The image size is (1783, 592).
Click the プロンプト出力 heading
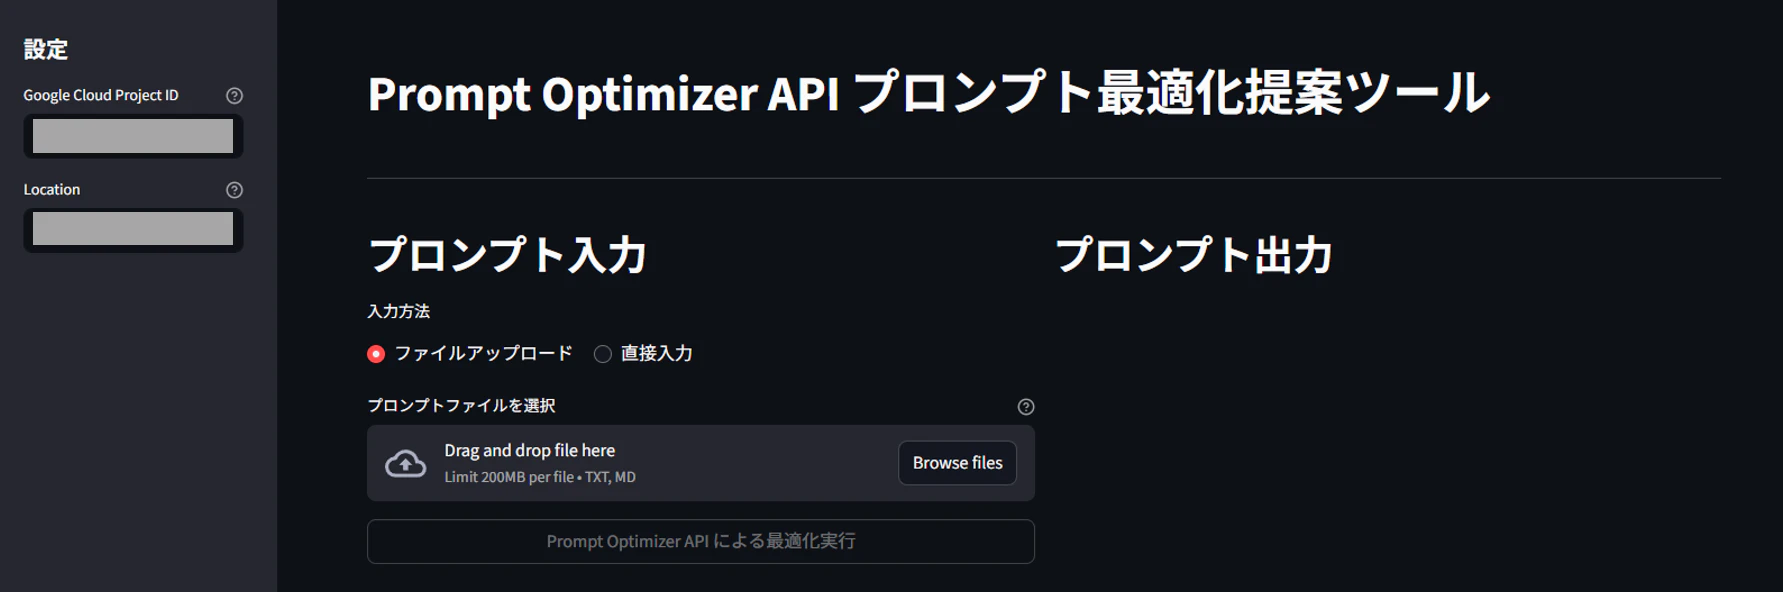click(1194, 255)
